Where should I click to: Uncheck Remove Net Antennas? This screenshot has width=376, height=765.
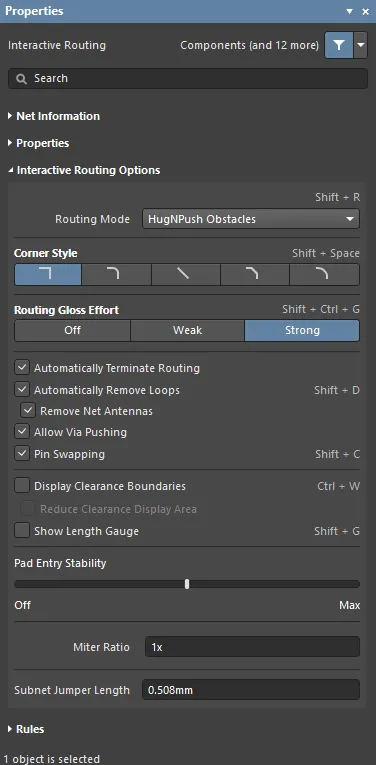pyautogui.click(x=28, y=411)
